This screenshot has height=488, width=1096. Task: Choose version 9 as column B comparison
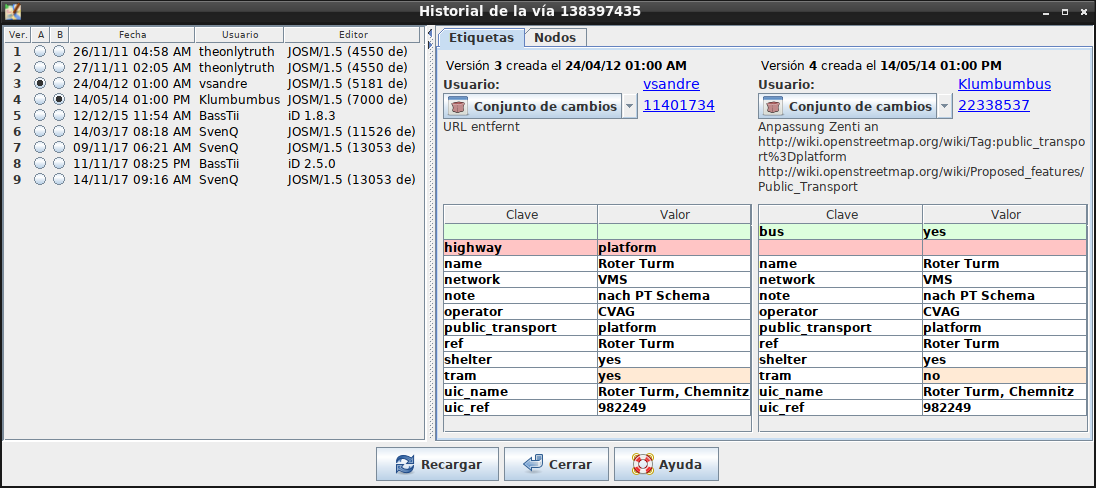[59, 180]
